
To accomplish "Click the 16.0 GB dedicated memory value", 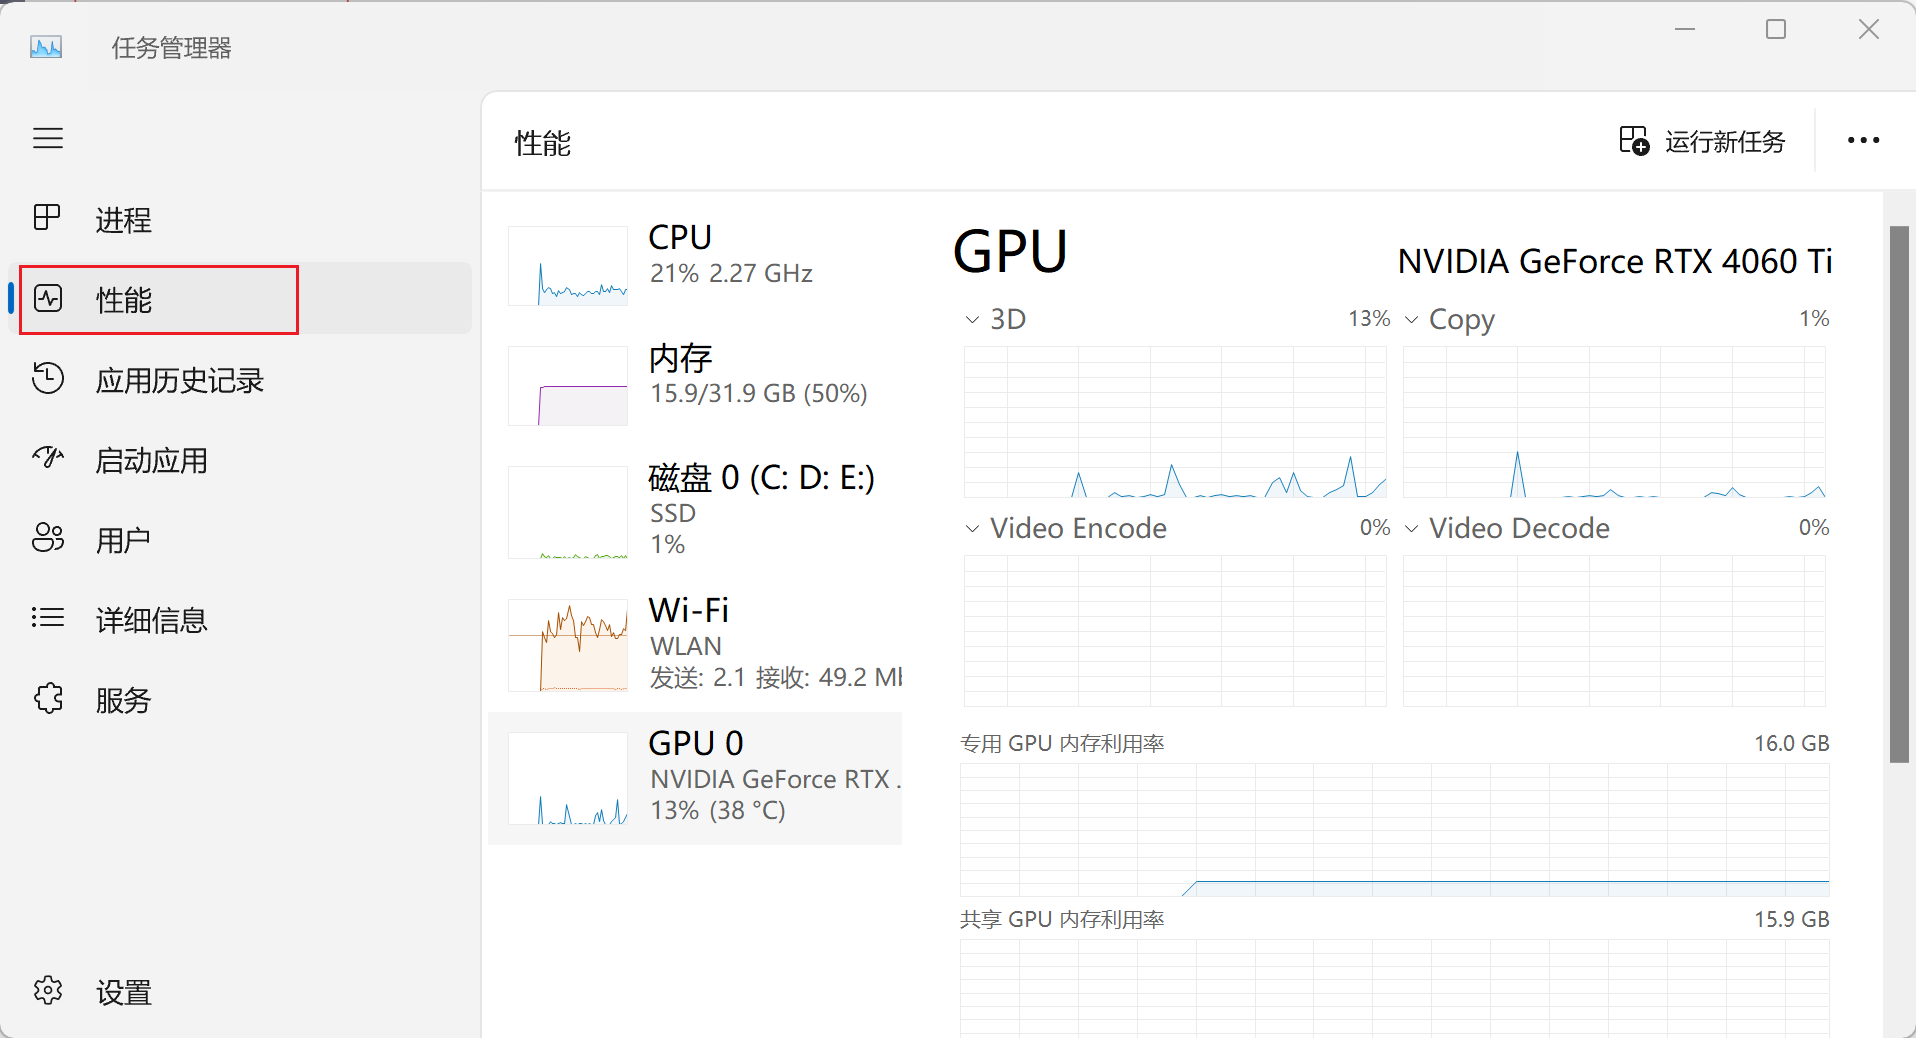I will 1792,744.
